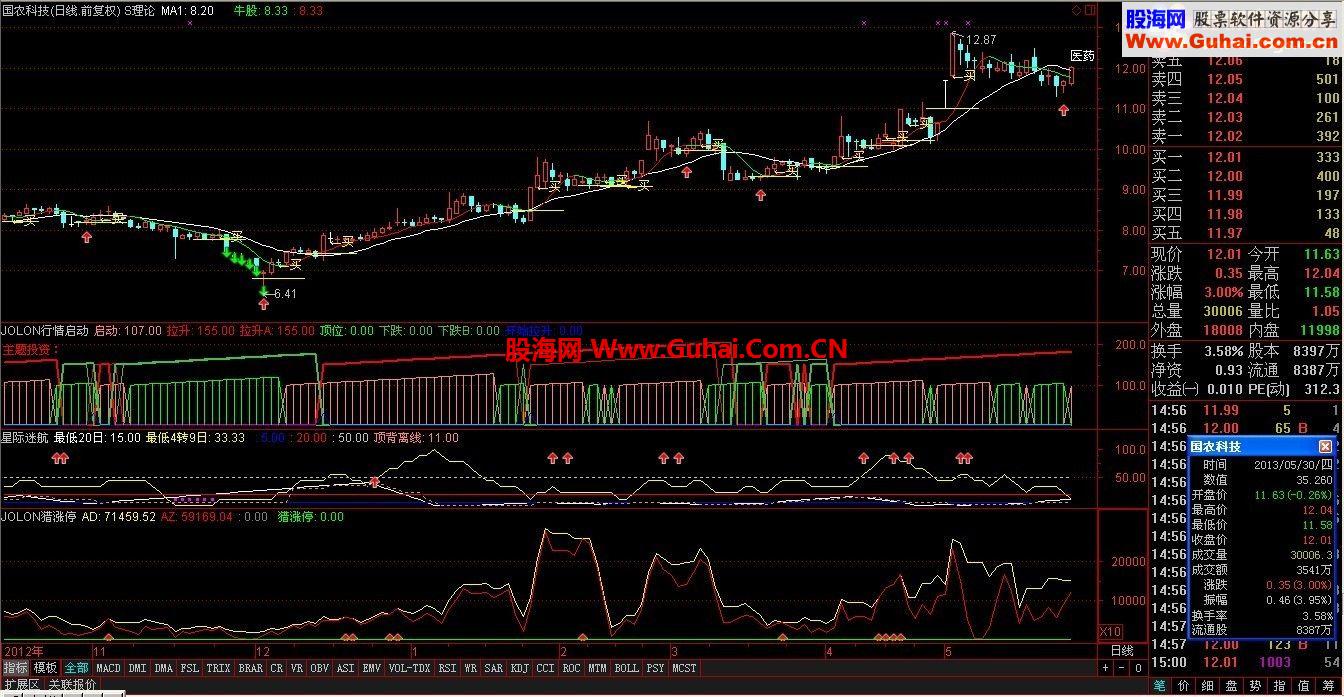Image resolution: width=1344 pixels, height=697 pixels.
Task: Switch to the CCI indicator
Action: 546,667
